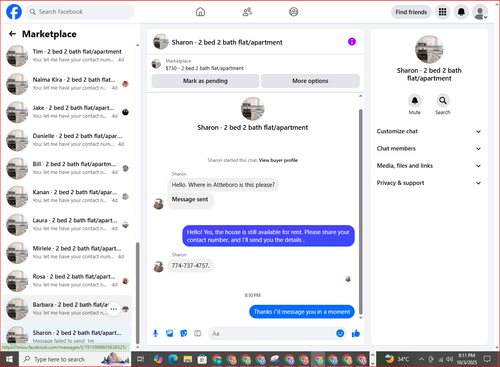This screenshot has height=367, width=500.
Task: Click the back arrow beside Marketplace
Action: click(x=12, y=34)
